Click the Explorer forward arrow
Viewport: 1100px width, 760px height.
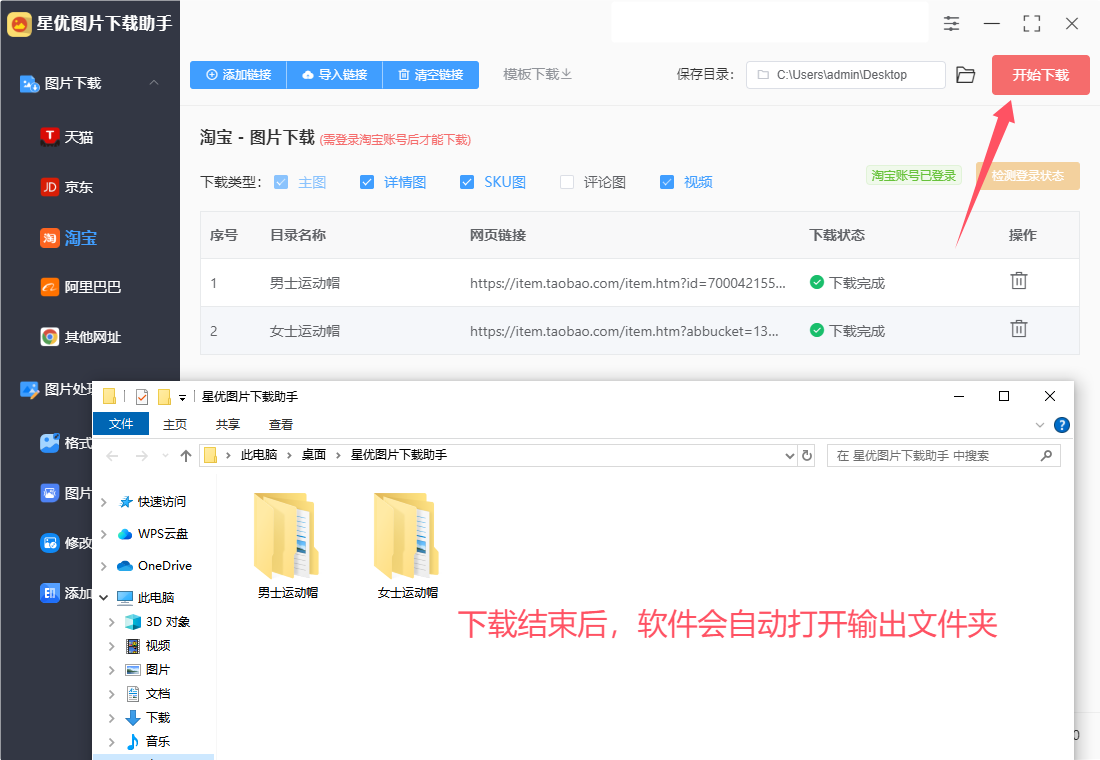[x=142, y=456]
